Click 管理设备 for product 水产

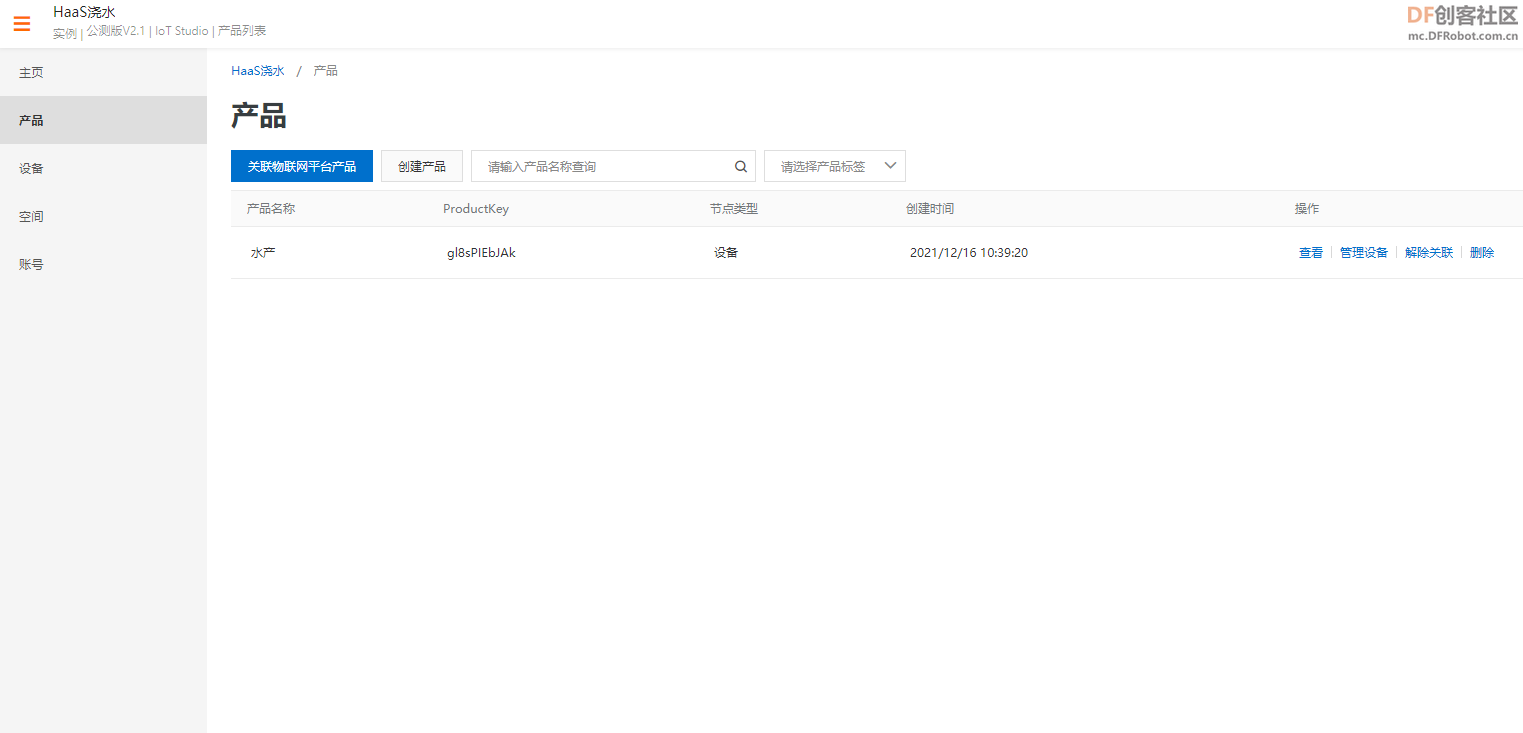[x=1364, y=253]
